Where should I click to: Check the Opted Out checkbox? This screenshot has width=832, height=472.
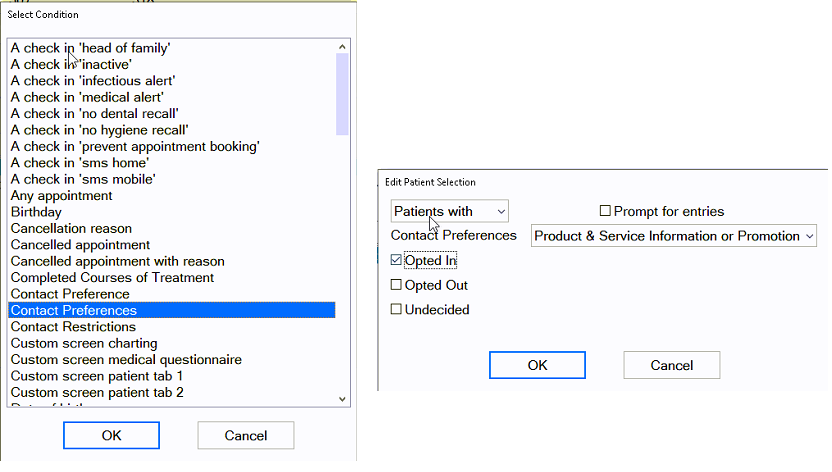[396, 285]
